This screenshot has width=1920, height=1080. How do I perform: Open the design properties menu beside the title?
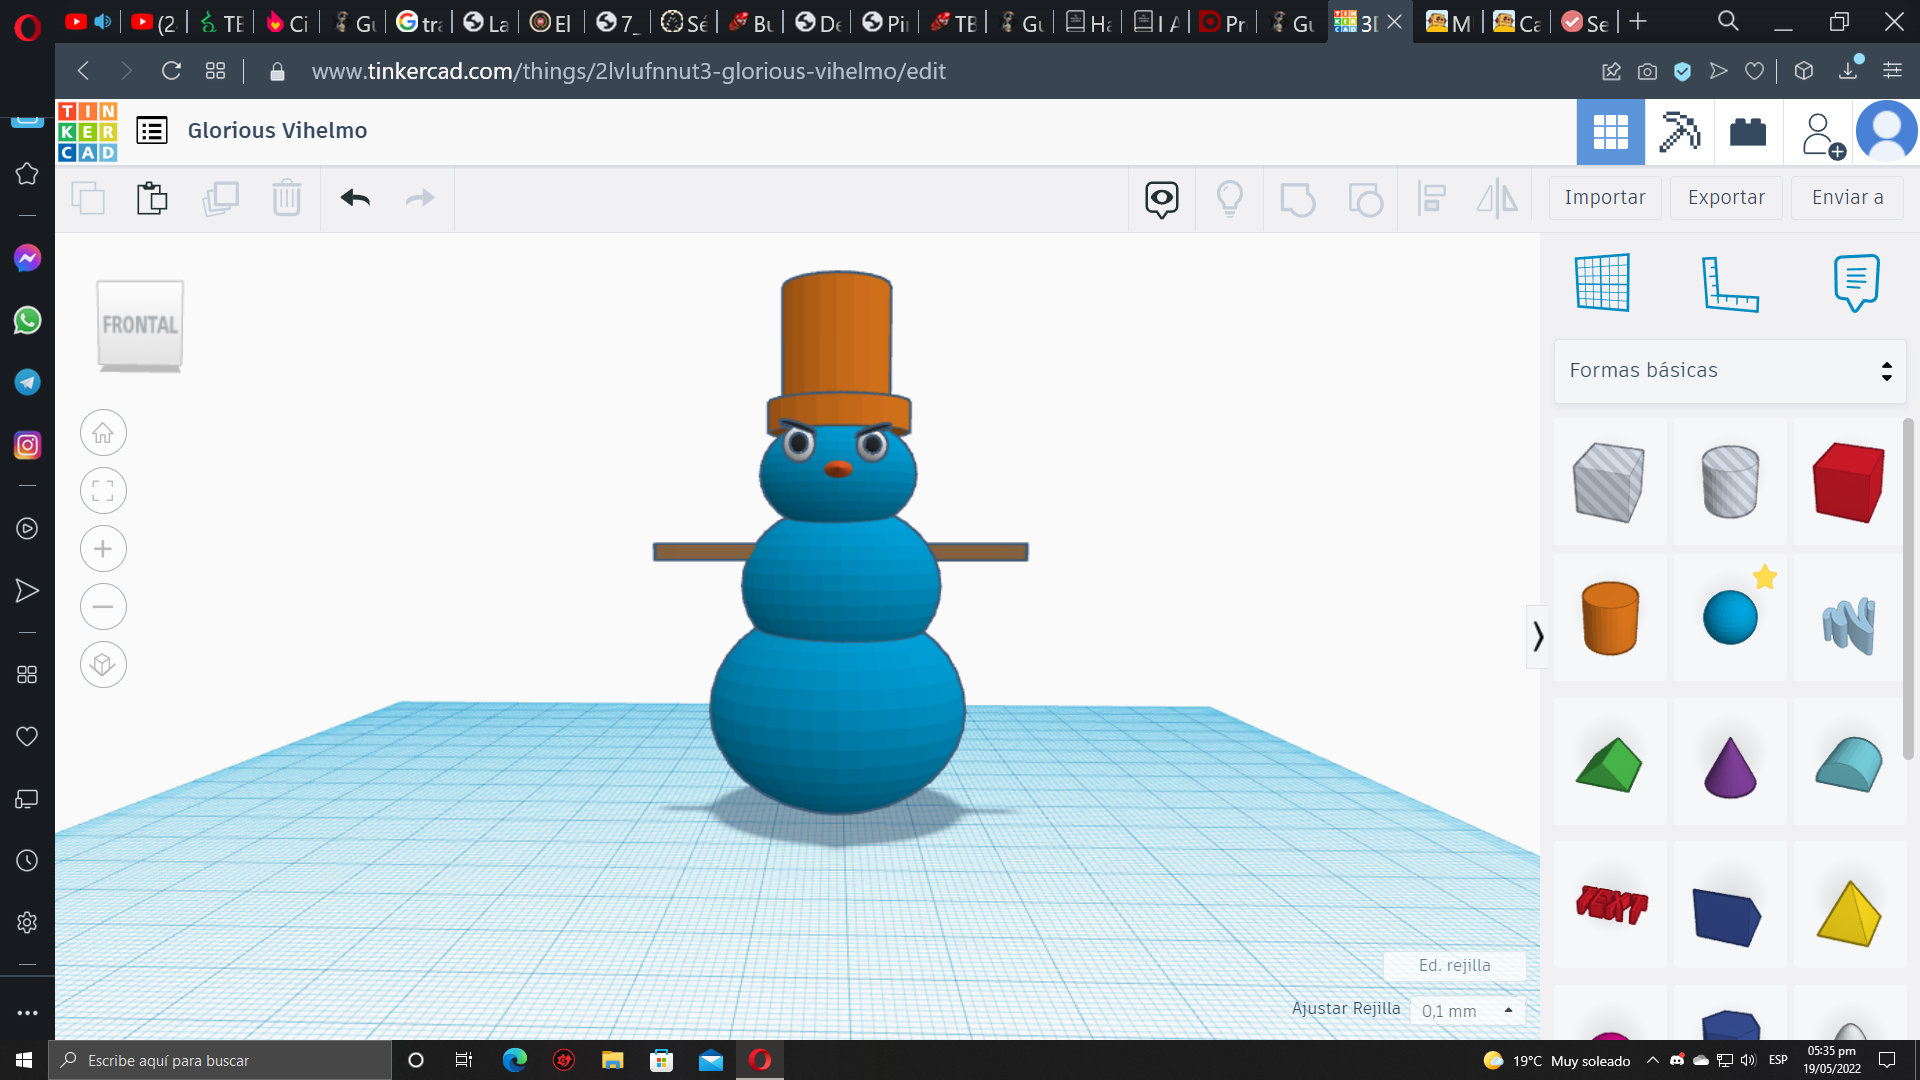(151, 130)
